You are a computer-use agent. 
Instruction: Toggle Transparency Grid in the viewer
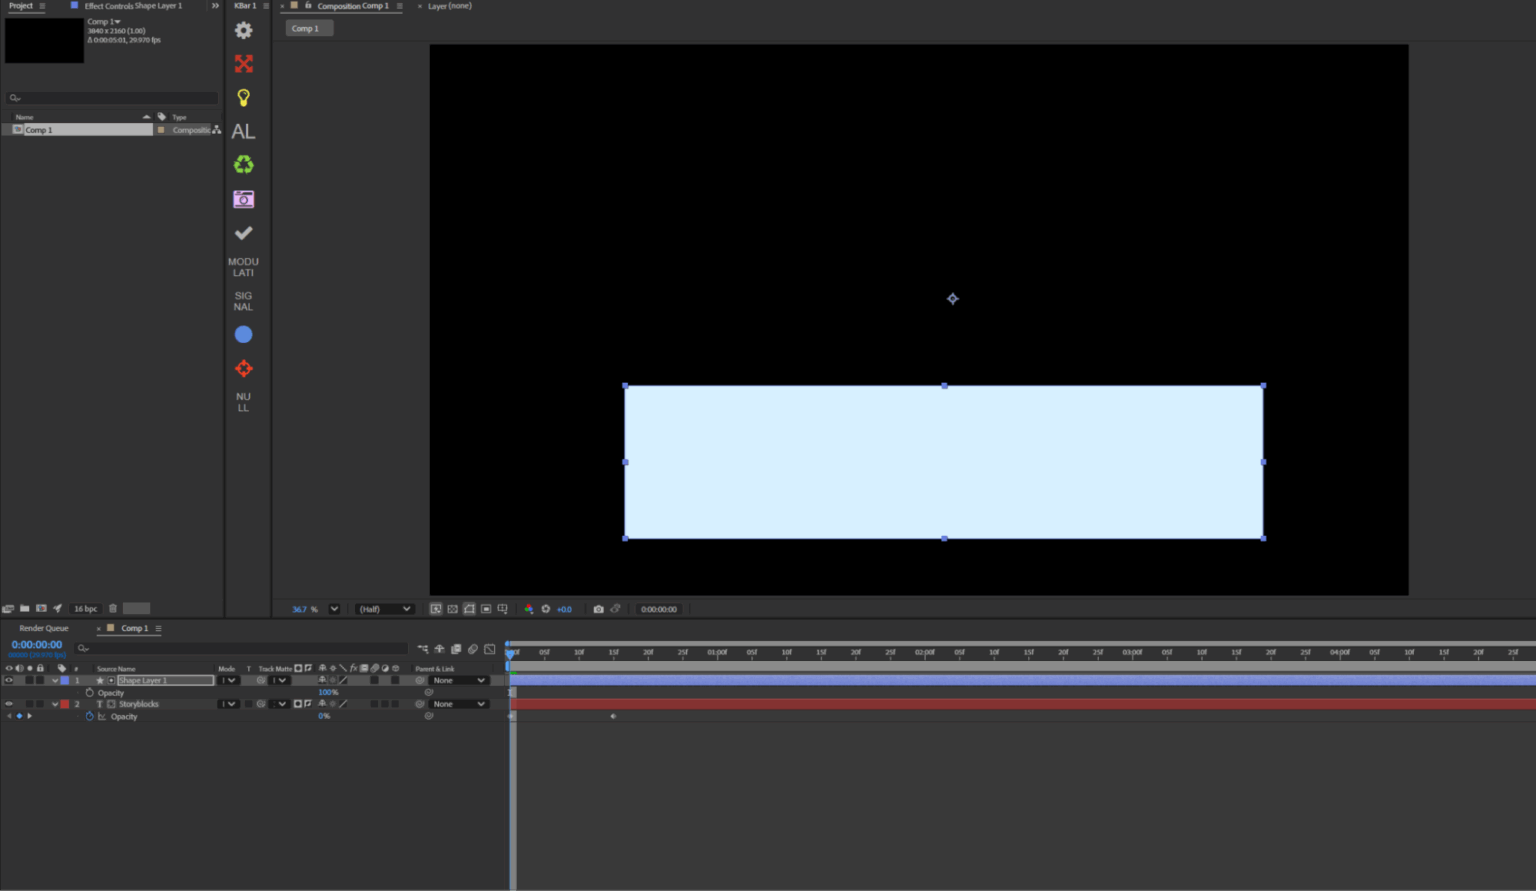[x=452, y=608]
